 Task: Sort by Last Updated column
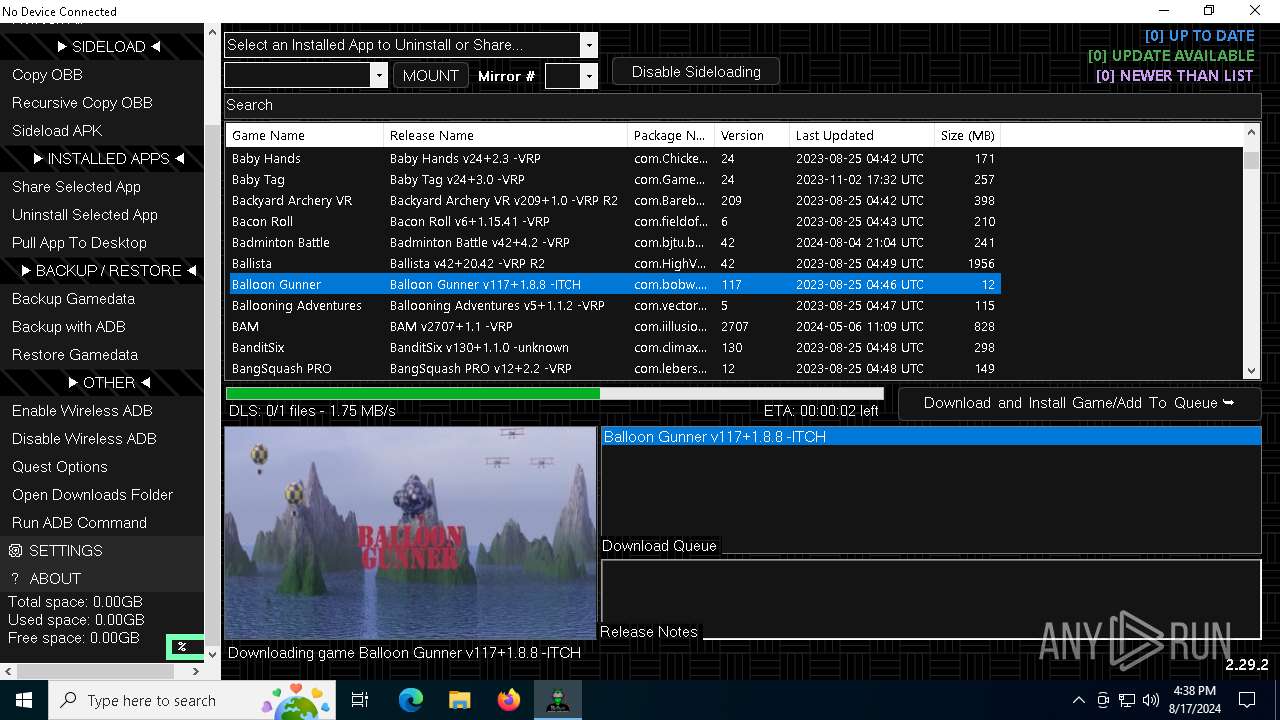tap(861, 135)
